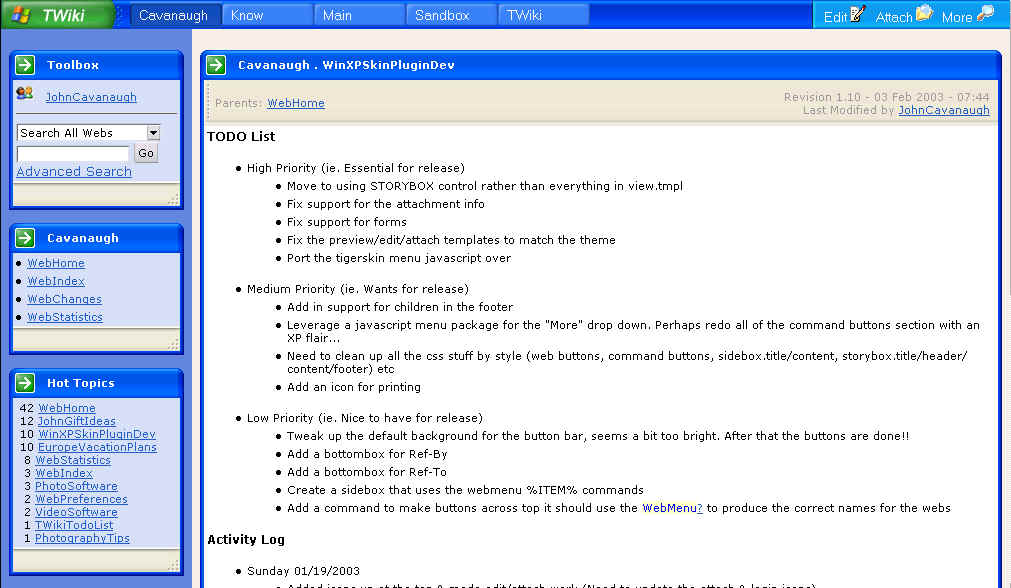
Task: Open the EuropeVacationPlans hot topic
Action: [97, 447]
